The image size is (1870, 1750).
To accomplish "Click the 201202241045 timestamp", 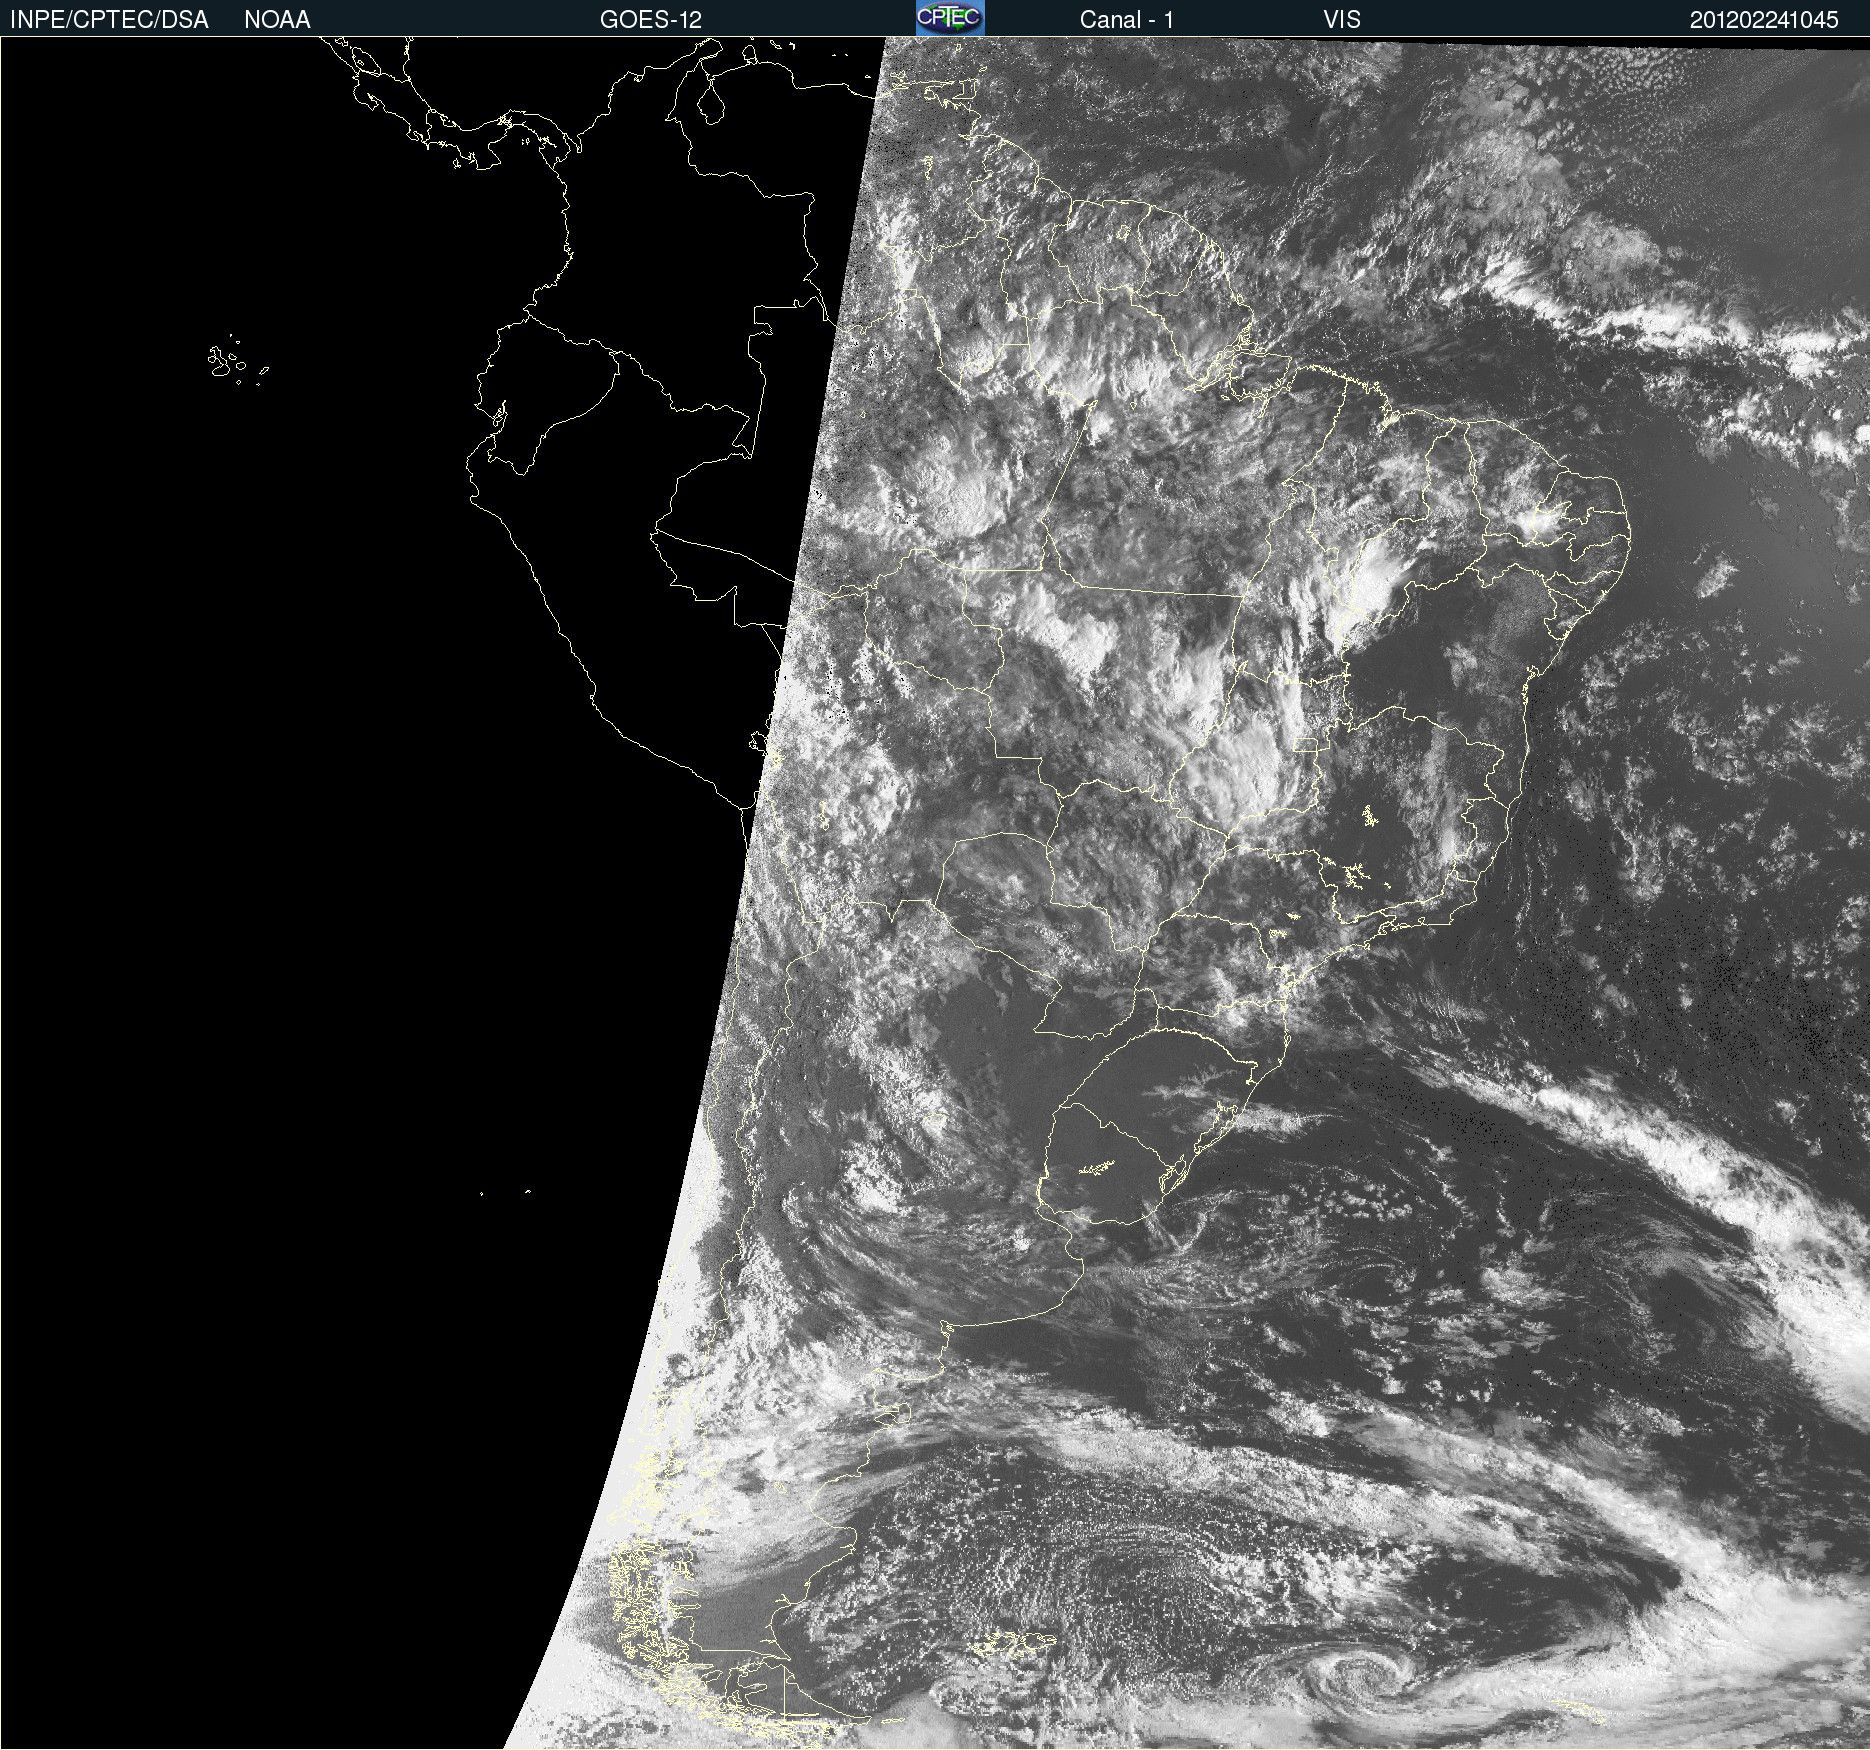I will (1764, 20).
